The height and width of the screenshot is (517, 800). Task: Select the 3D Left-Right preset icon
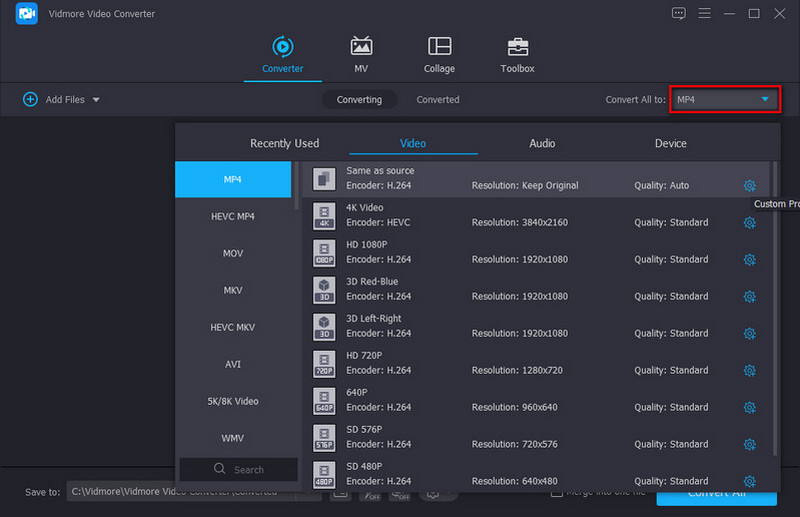tap(324, 327)
